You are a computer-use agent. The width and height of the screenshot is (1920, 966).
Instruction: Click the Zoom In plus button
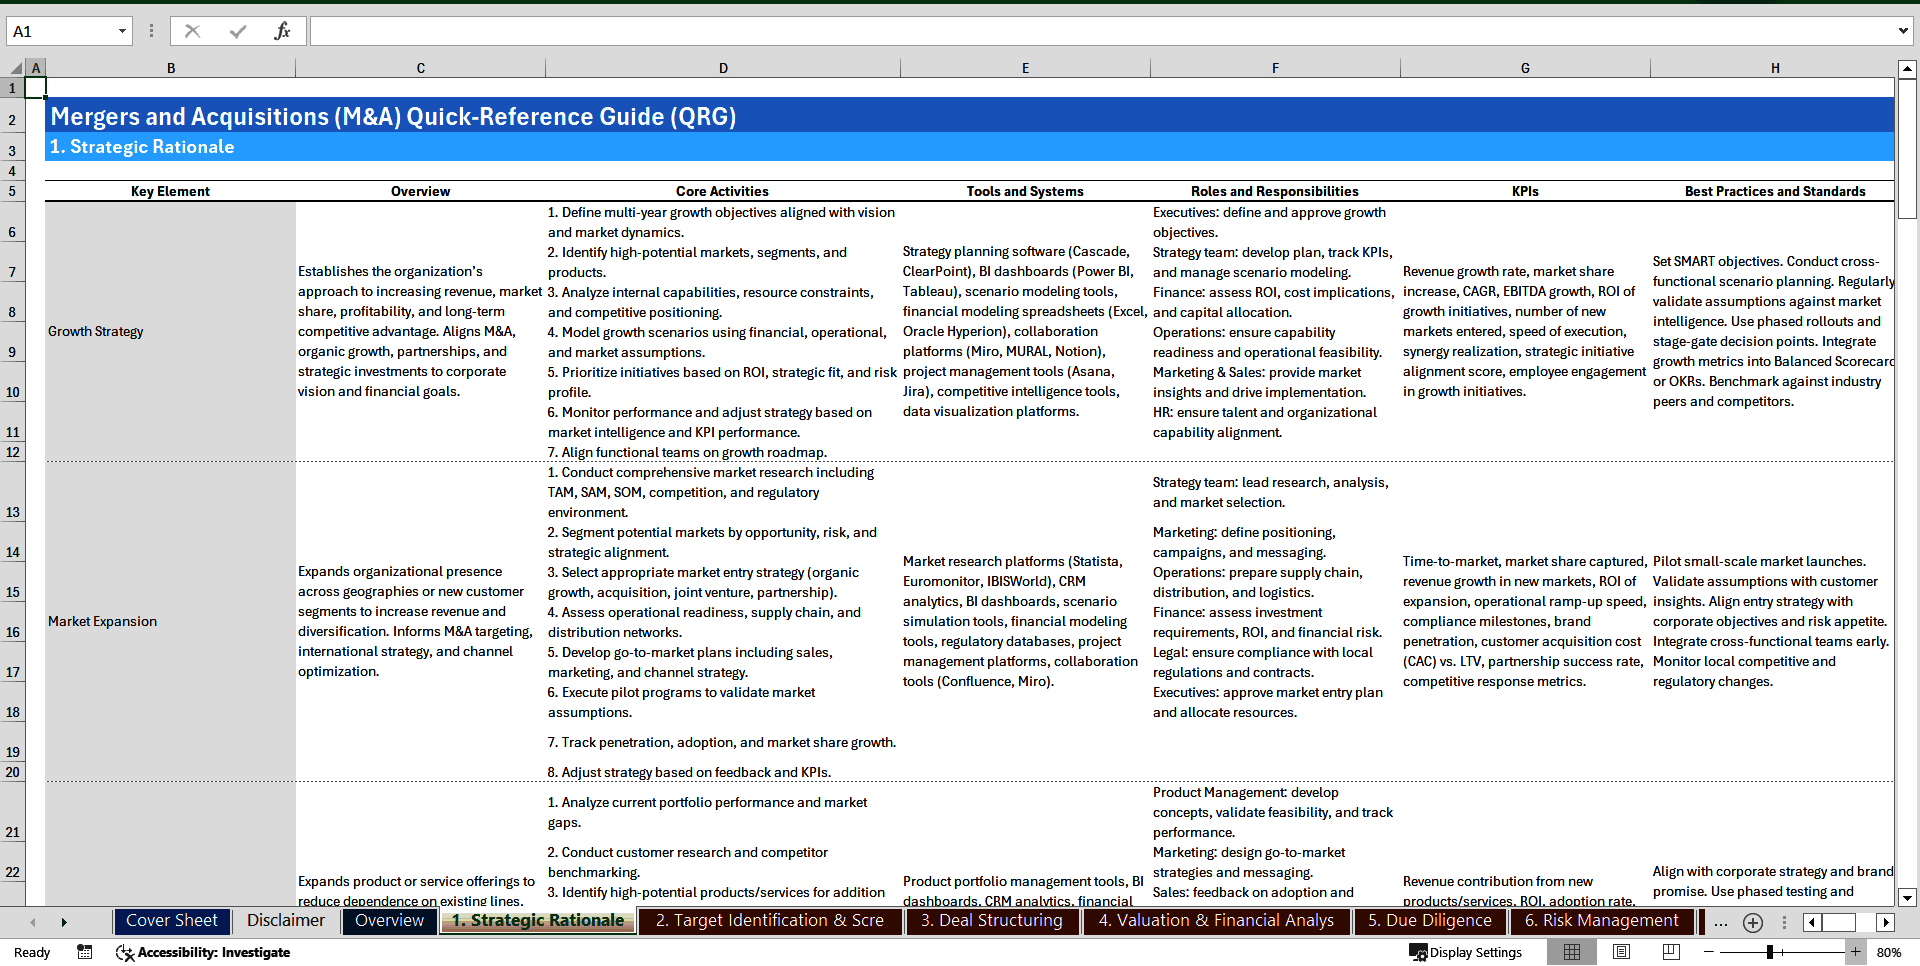click(1857, 952)
